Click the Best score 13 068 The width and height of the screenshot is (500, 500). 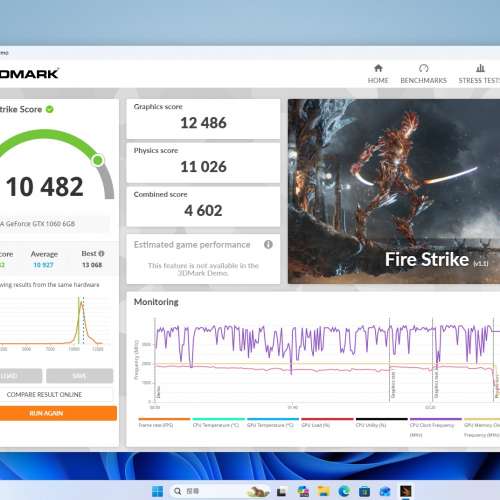tap(92, 265)
